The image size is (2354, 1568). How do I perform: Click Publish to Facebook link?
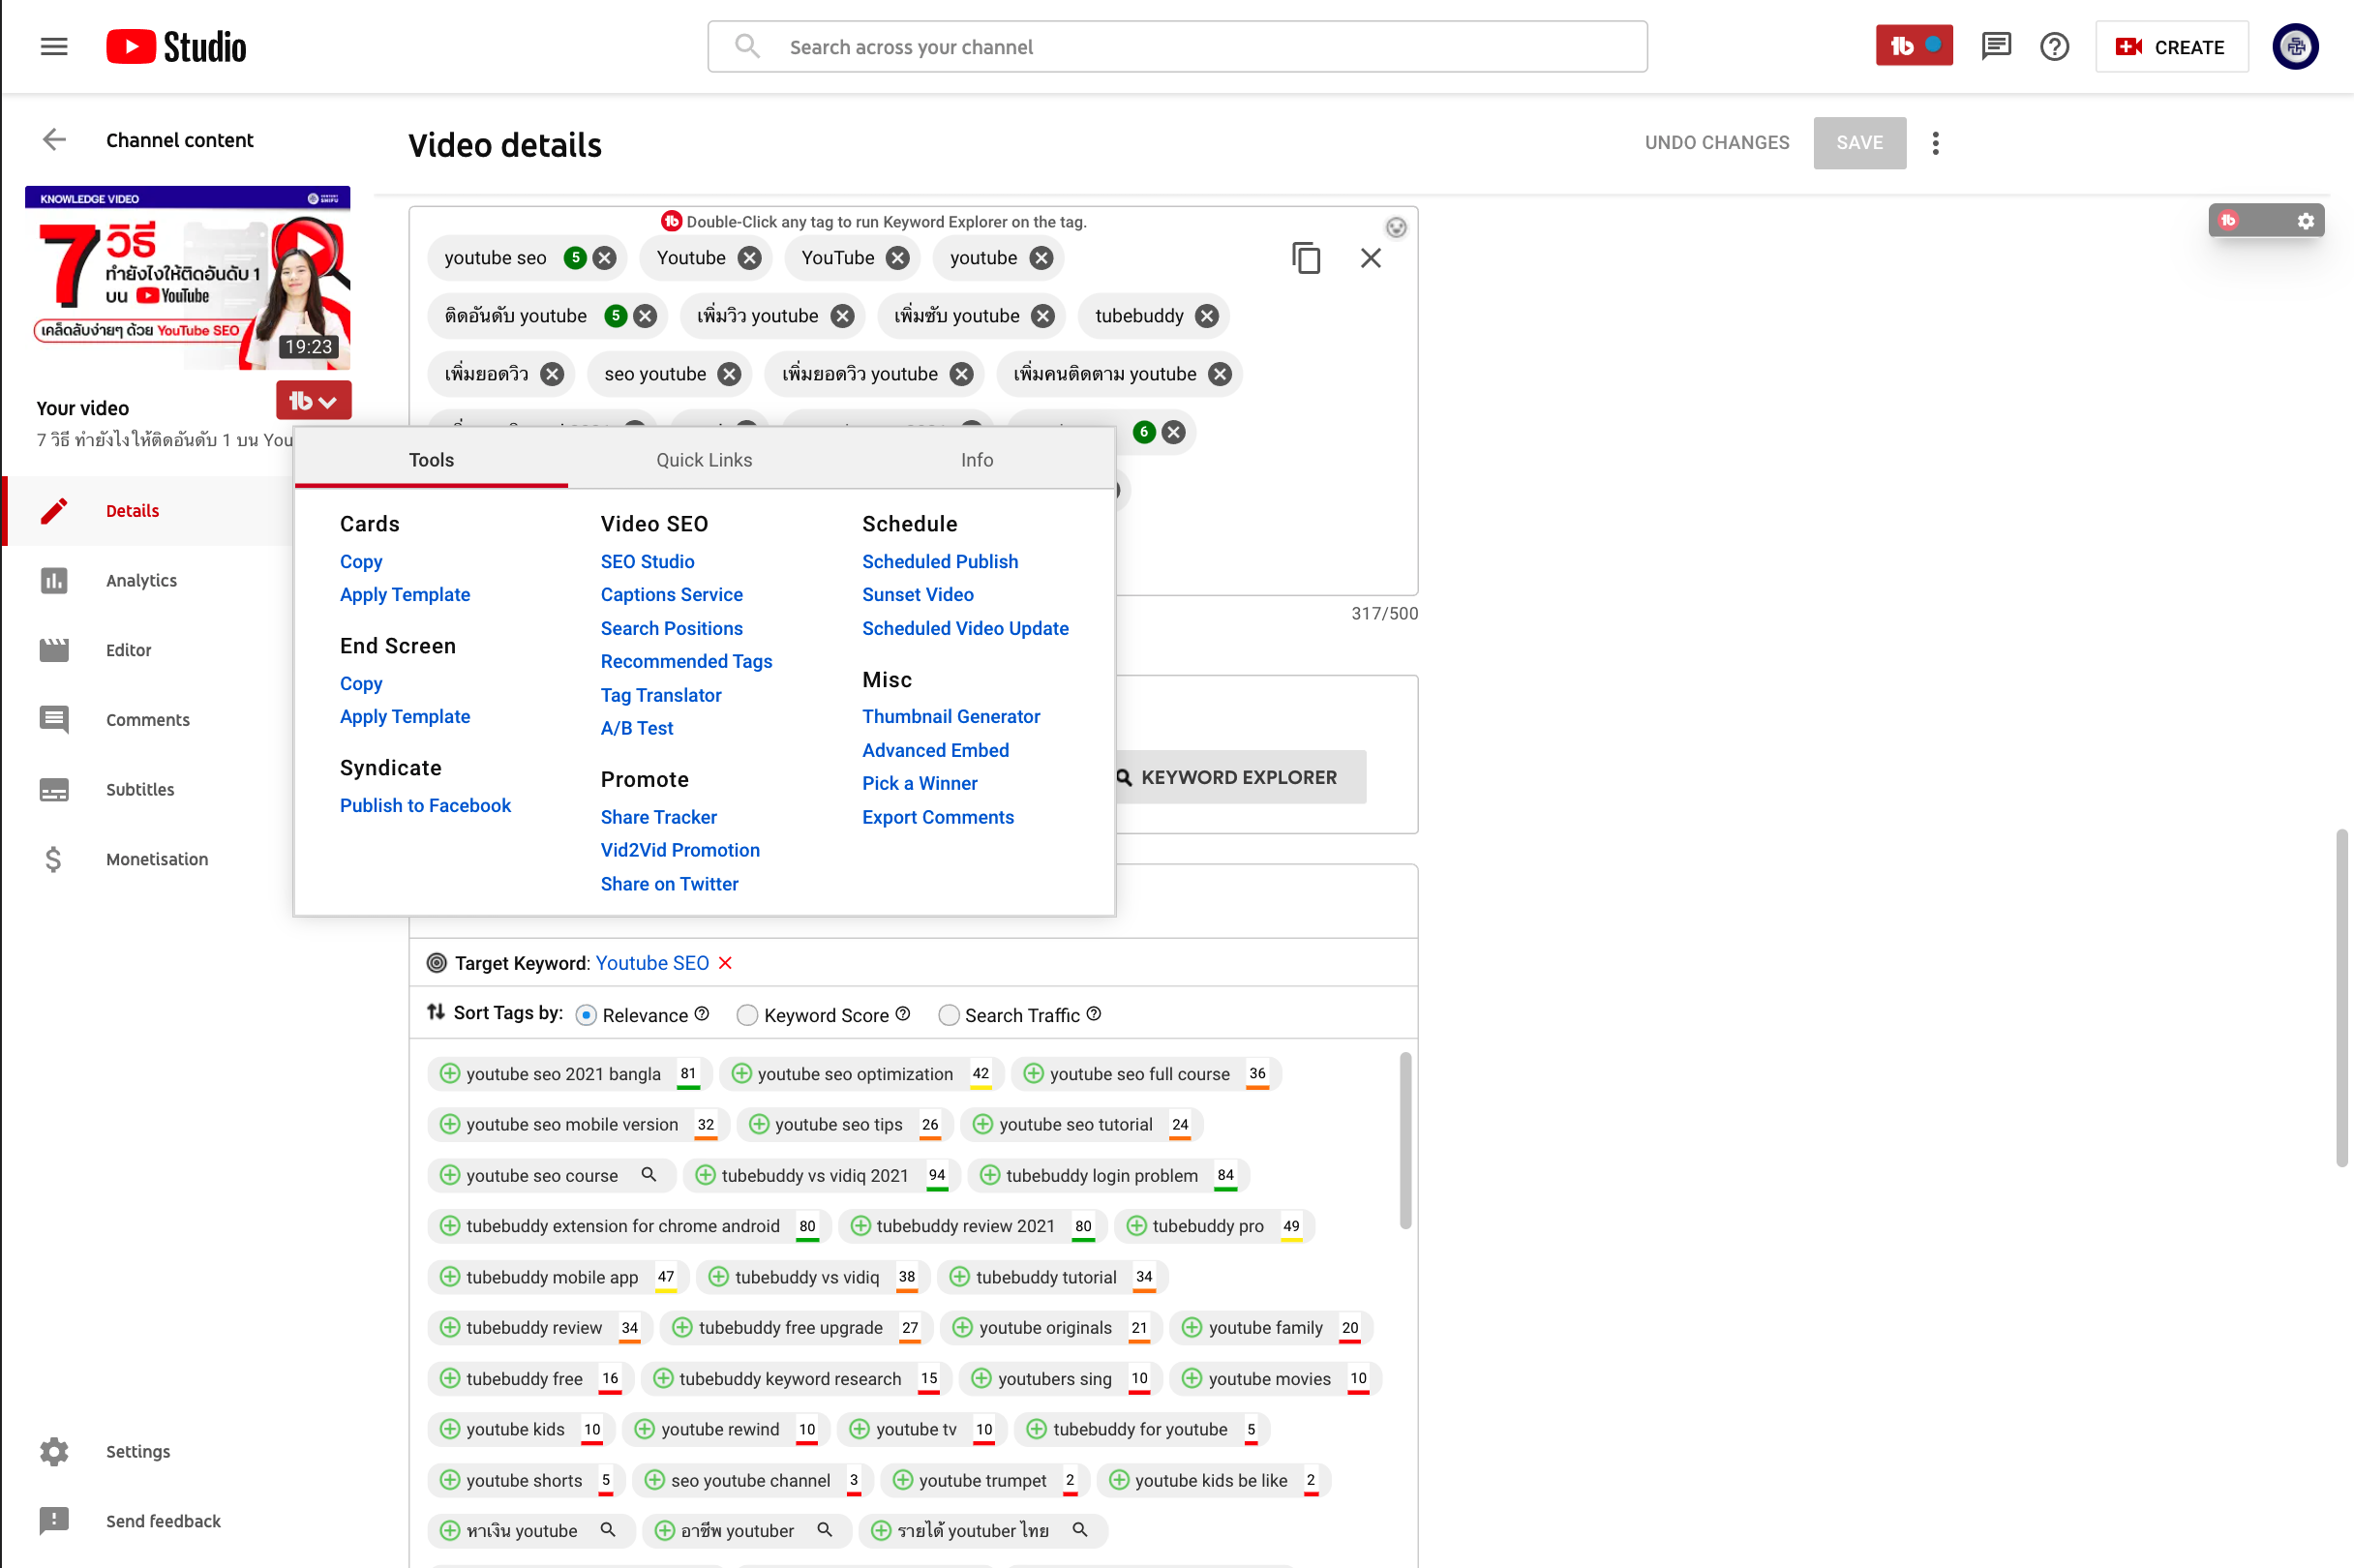(x=425, y=805)
